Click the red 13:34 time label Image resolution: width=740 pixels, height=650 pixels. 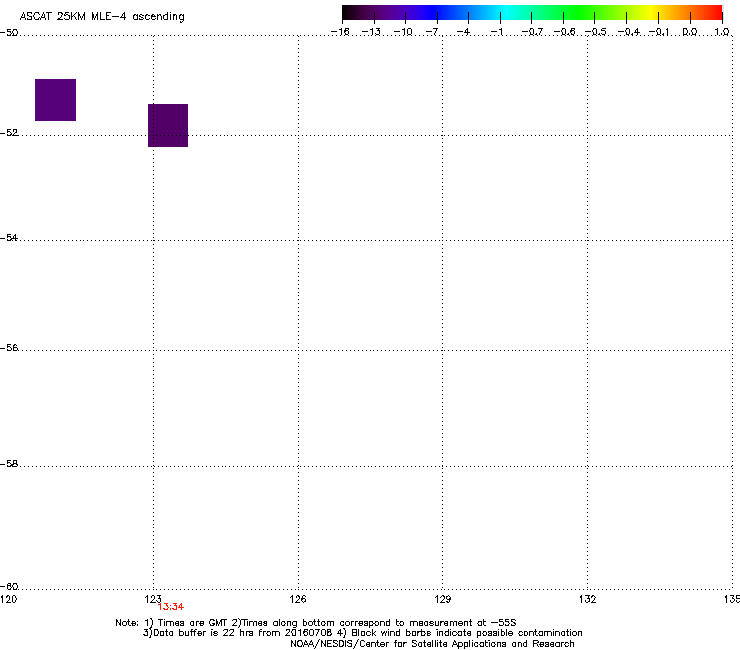(171, 607)
